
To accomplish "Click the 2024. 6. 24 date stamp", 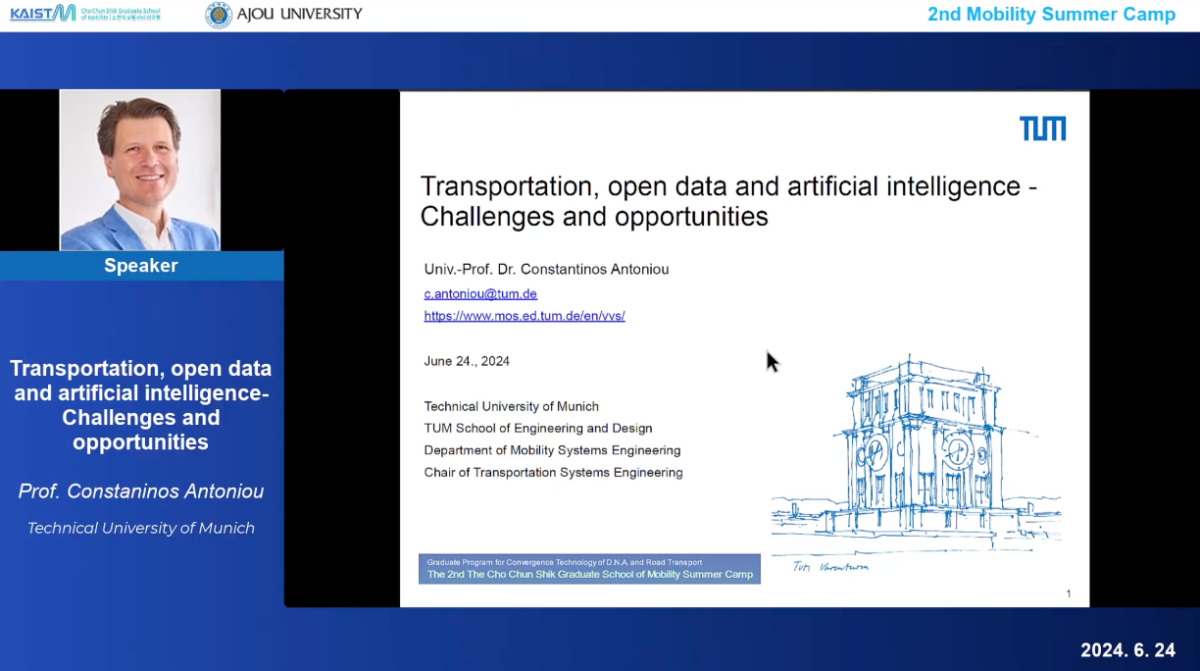I will coord(1127,650).
